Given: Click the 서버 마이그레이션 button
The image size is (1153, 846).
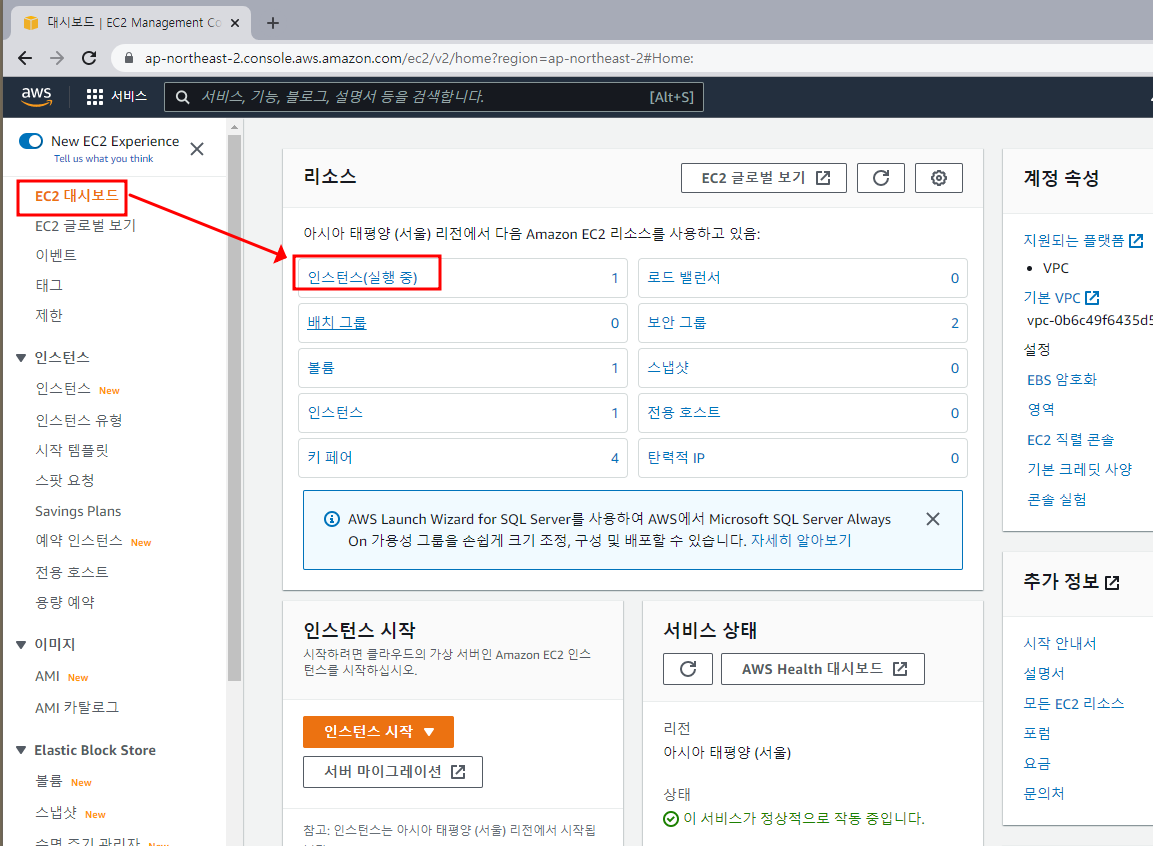Looking at the screenshot, I should pyautogui.click(x=392, y=771).
